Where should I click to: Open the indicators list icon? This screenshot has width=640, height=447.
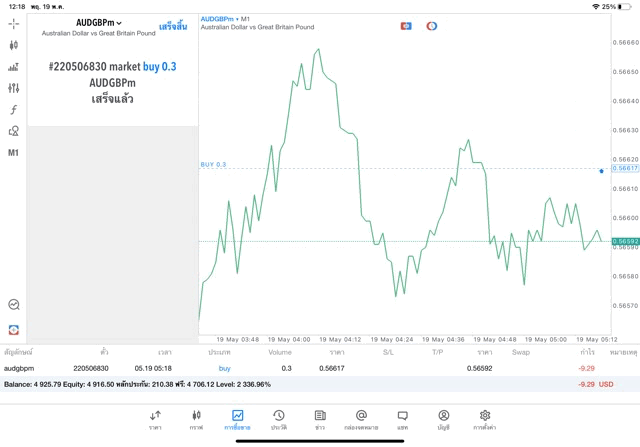tap(13, 67)
